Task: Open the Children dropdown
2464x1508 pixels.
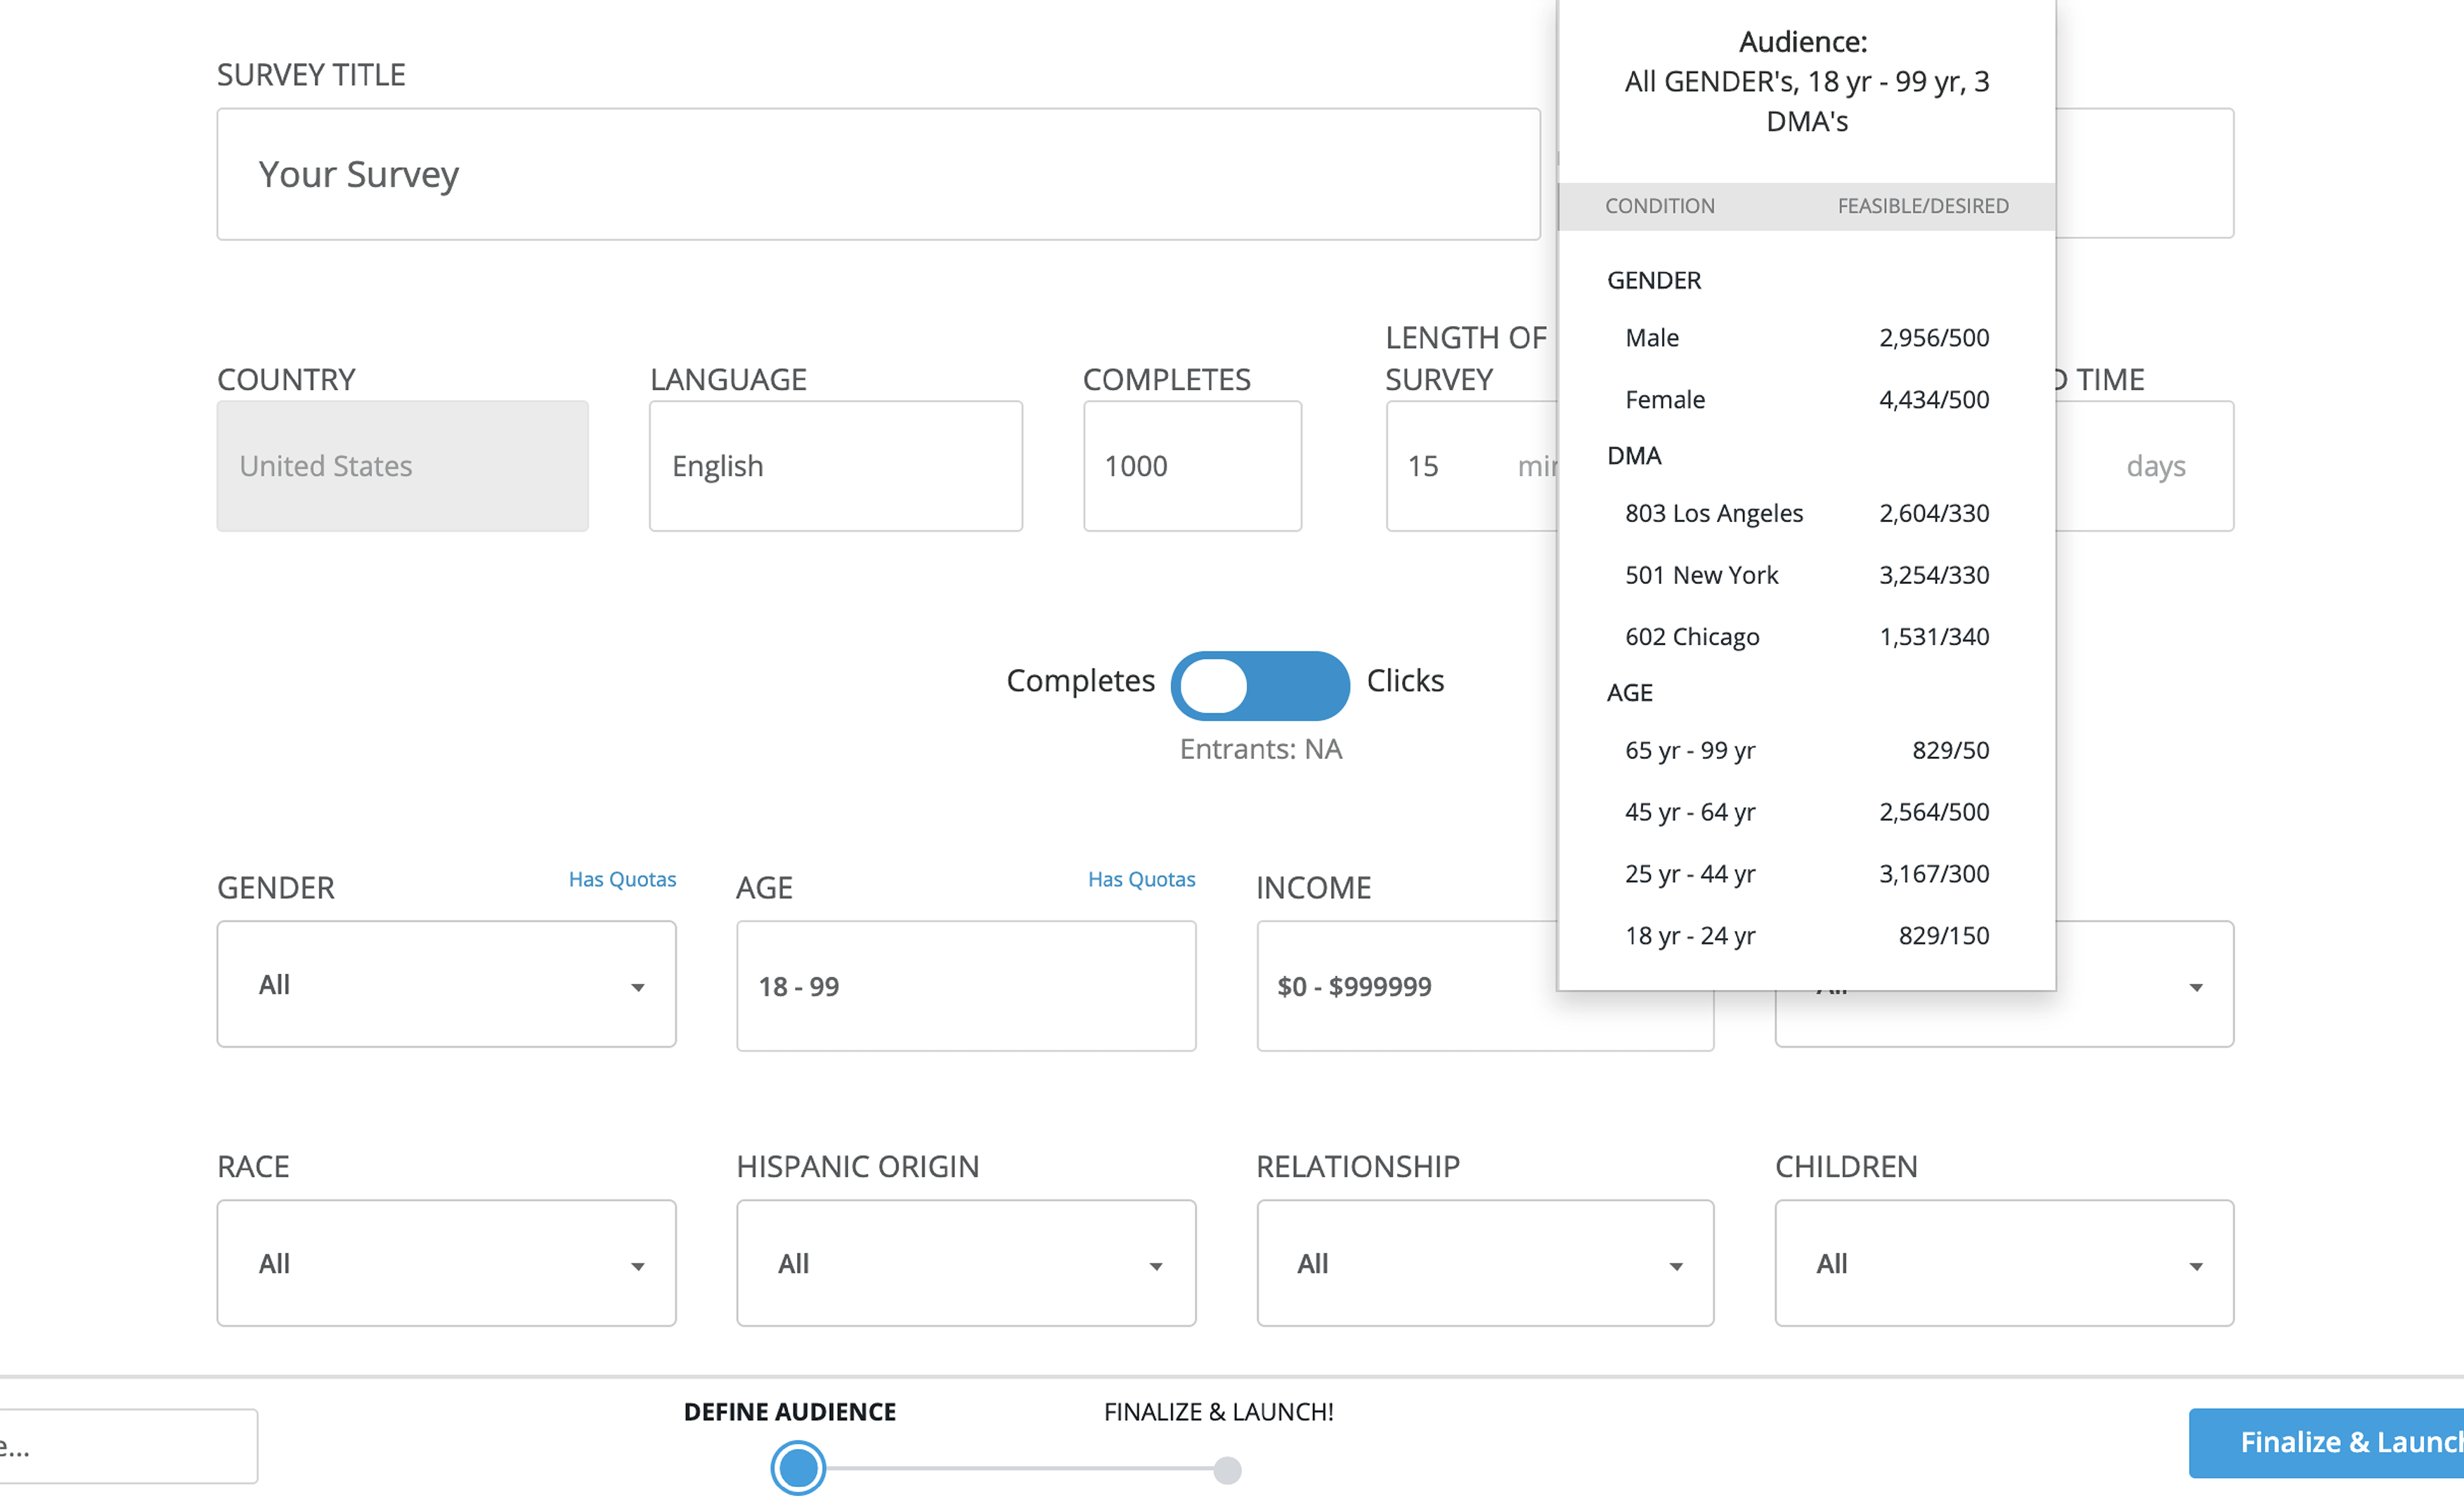Action: pyautogui.click(x=2004, y=1263)
